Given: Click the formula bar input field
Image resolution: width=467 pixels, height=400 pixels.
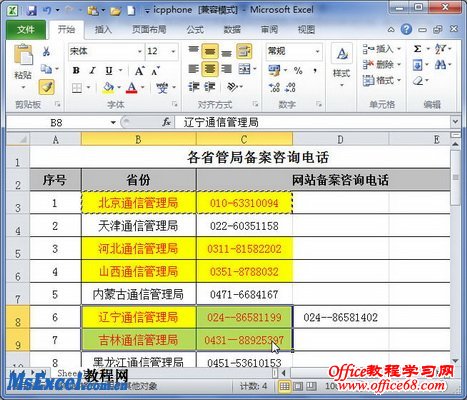Looking at the screenshot, I should (x=312, y=123).
